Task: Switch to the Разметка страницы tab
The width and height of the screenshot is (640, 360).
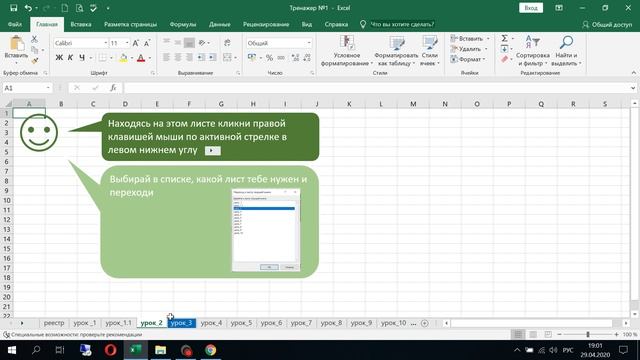Action: (130, 24)
